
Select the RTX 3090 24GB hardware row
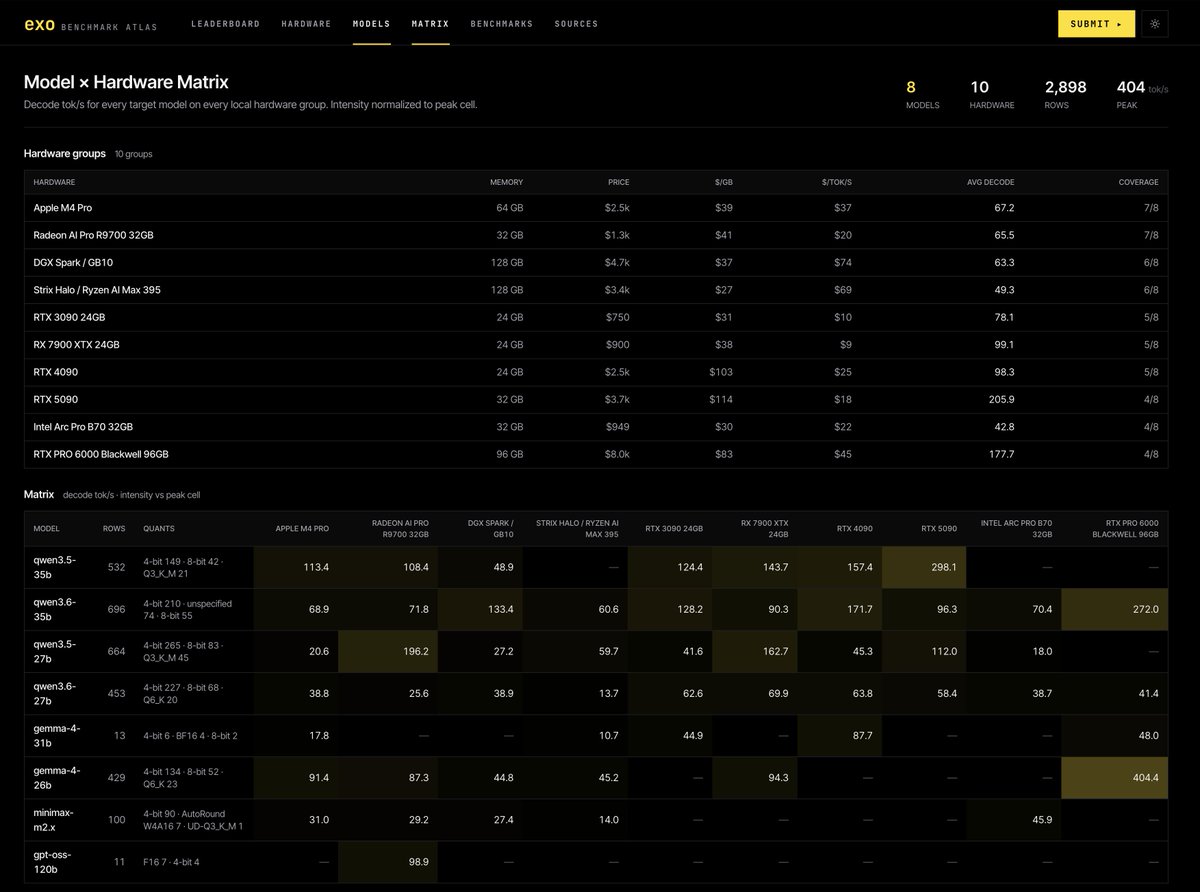(596, 317)
